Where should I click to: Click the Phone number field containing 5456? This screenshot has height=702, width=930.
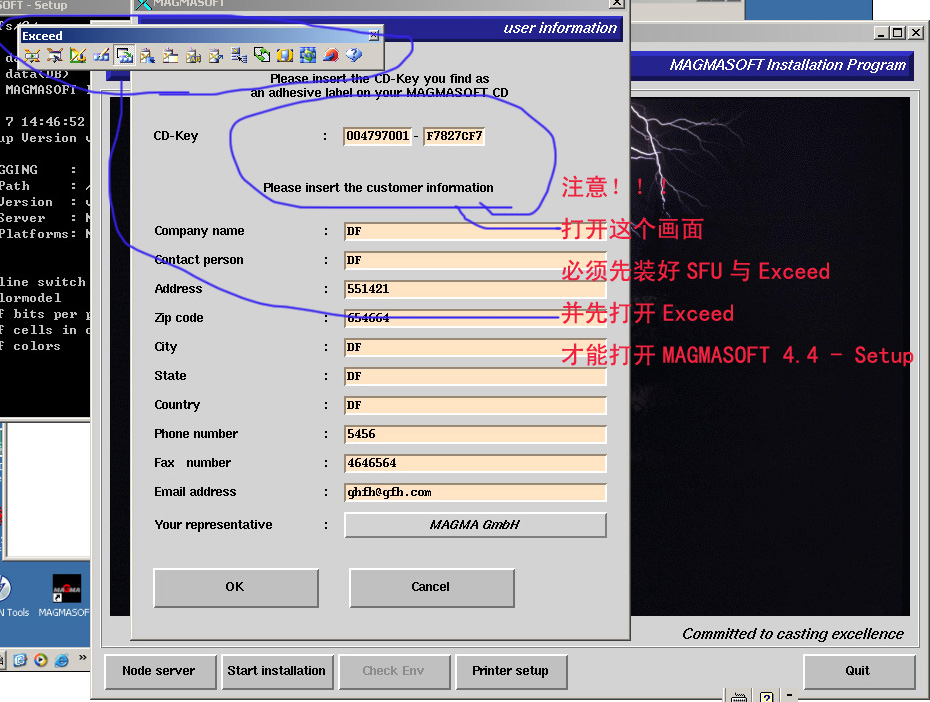point(475,434)
